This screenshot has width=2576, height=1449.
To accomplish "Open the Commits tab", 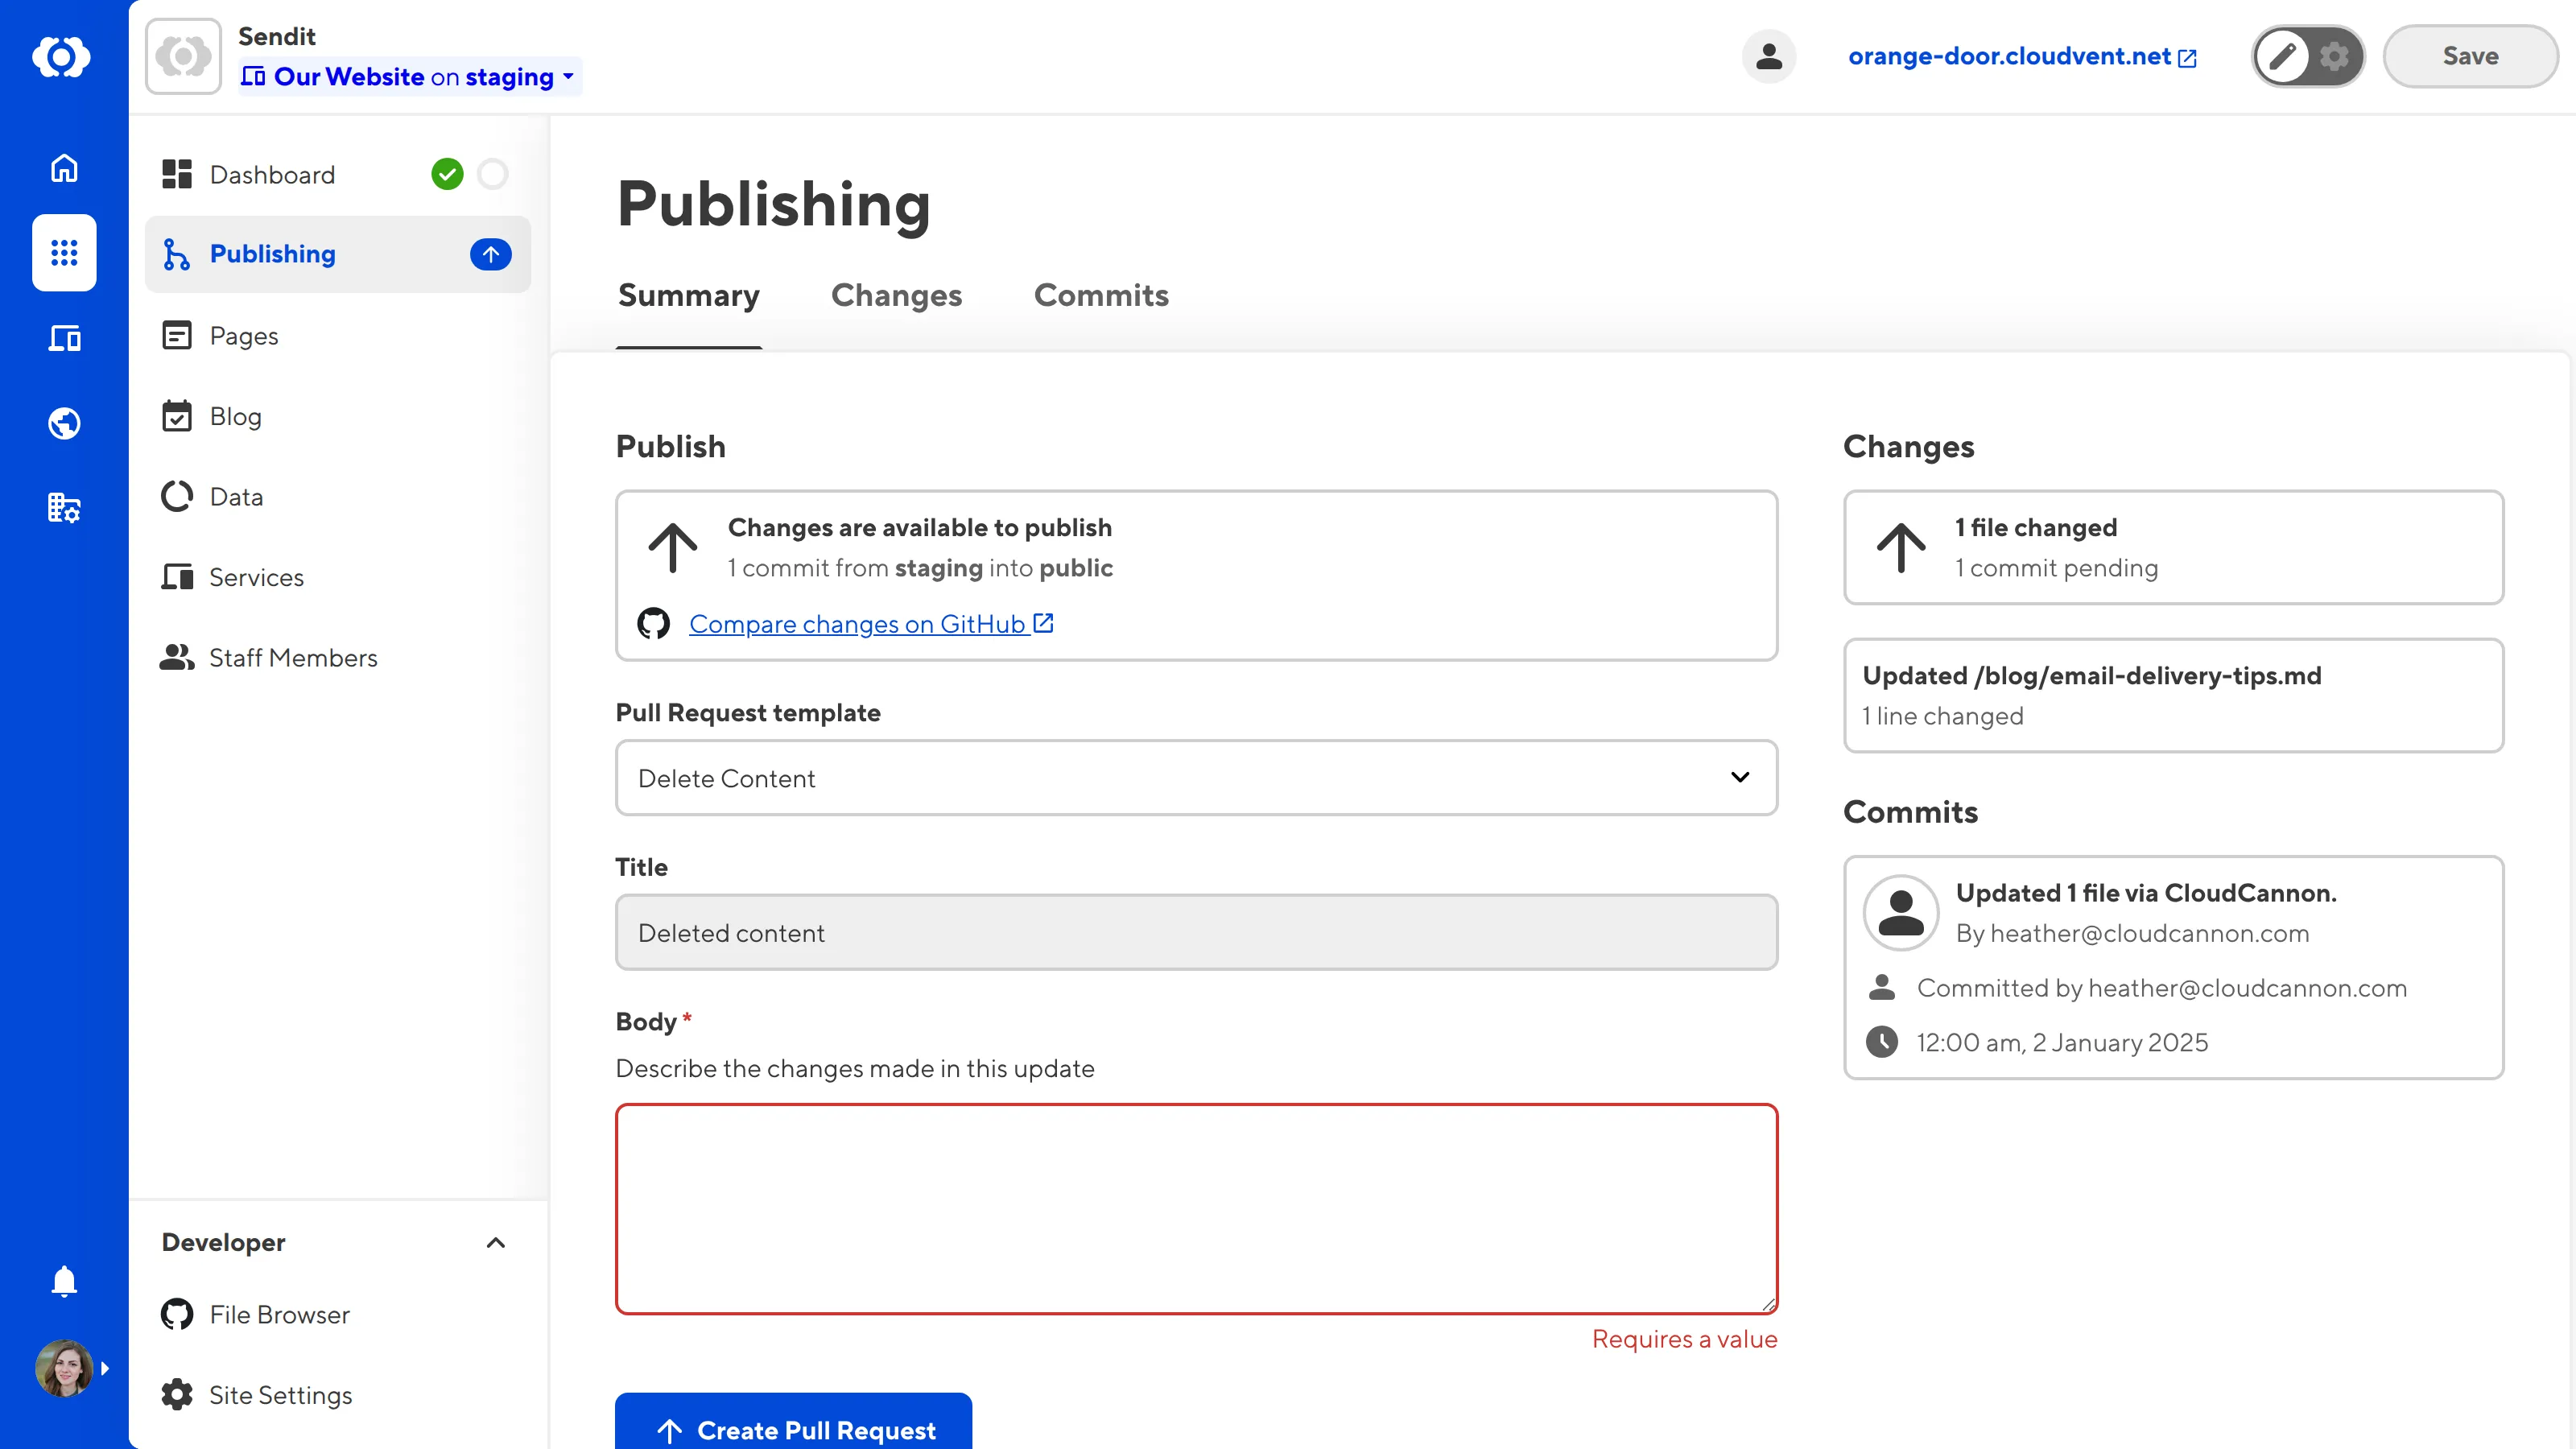I will (1101, 295).
